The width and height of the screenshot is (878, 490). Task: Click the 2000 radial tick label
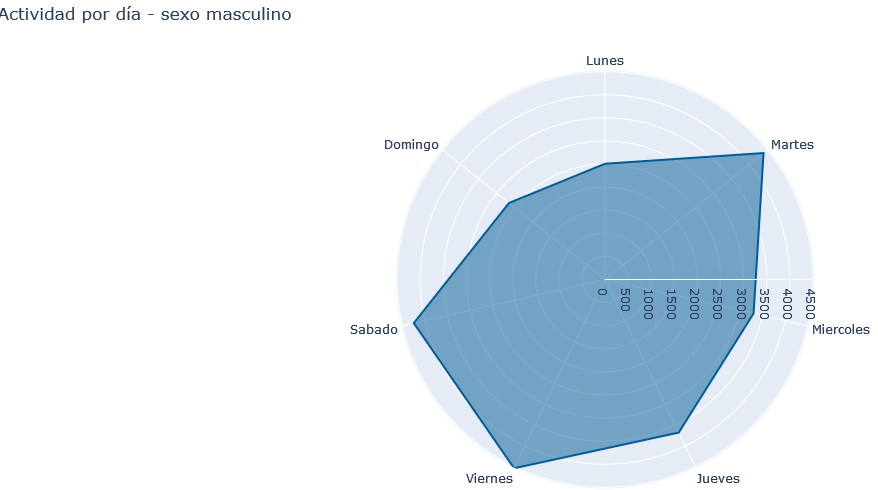[x=694, y=304]
